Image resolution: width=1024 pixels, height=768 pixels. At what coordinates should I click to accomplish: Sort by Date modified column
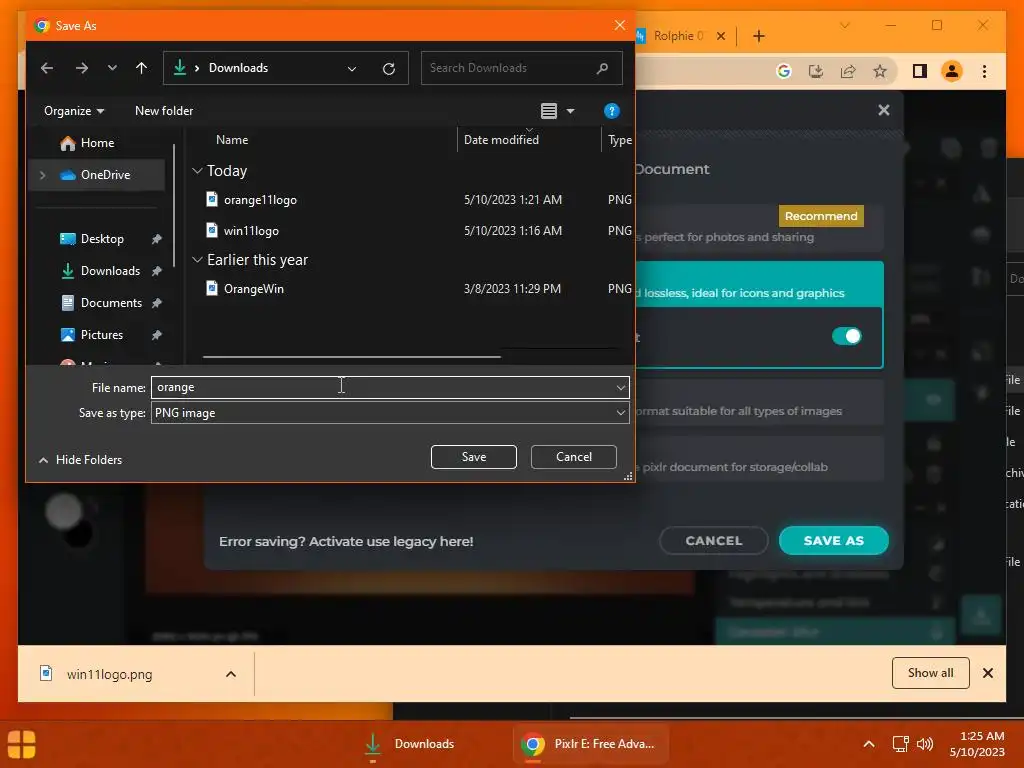point(501,140)
